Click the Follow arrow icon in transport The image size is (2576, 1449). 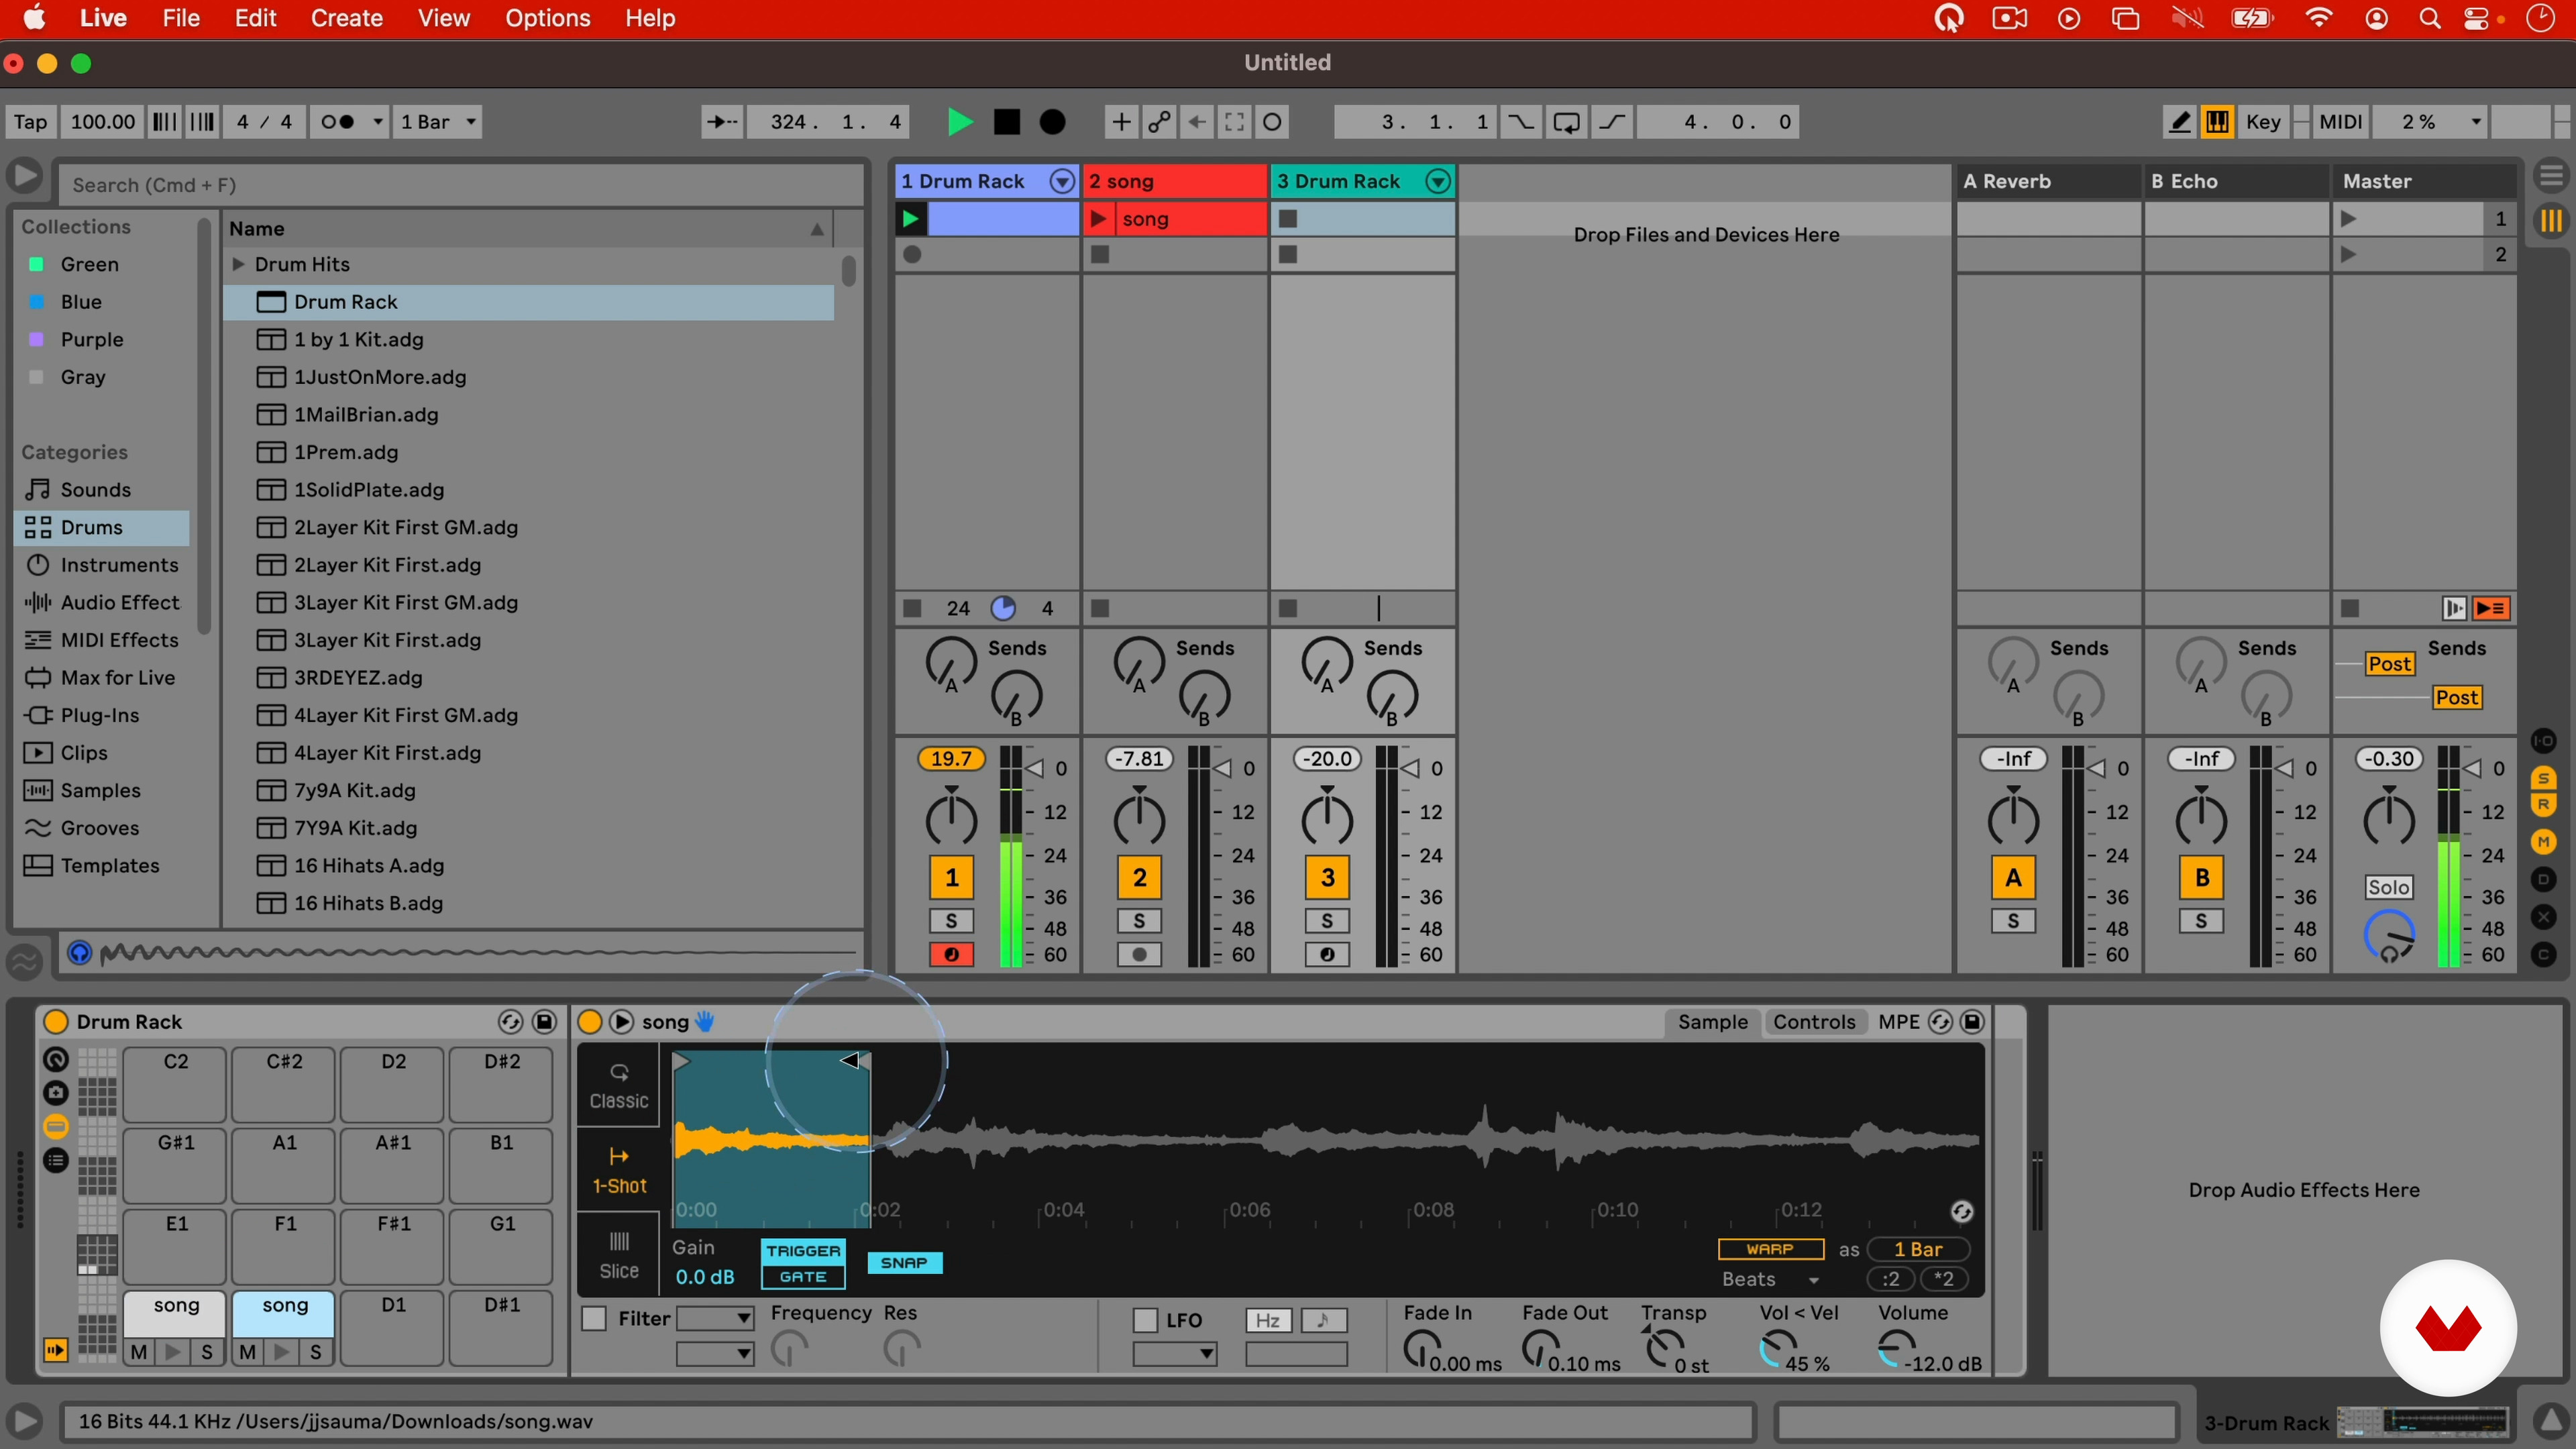(x=722, y=122)
